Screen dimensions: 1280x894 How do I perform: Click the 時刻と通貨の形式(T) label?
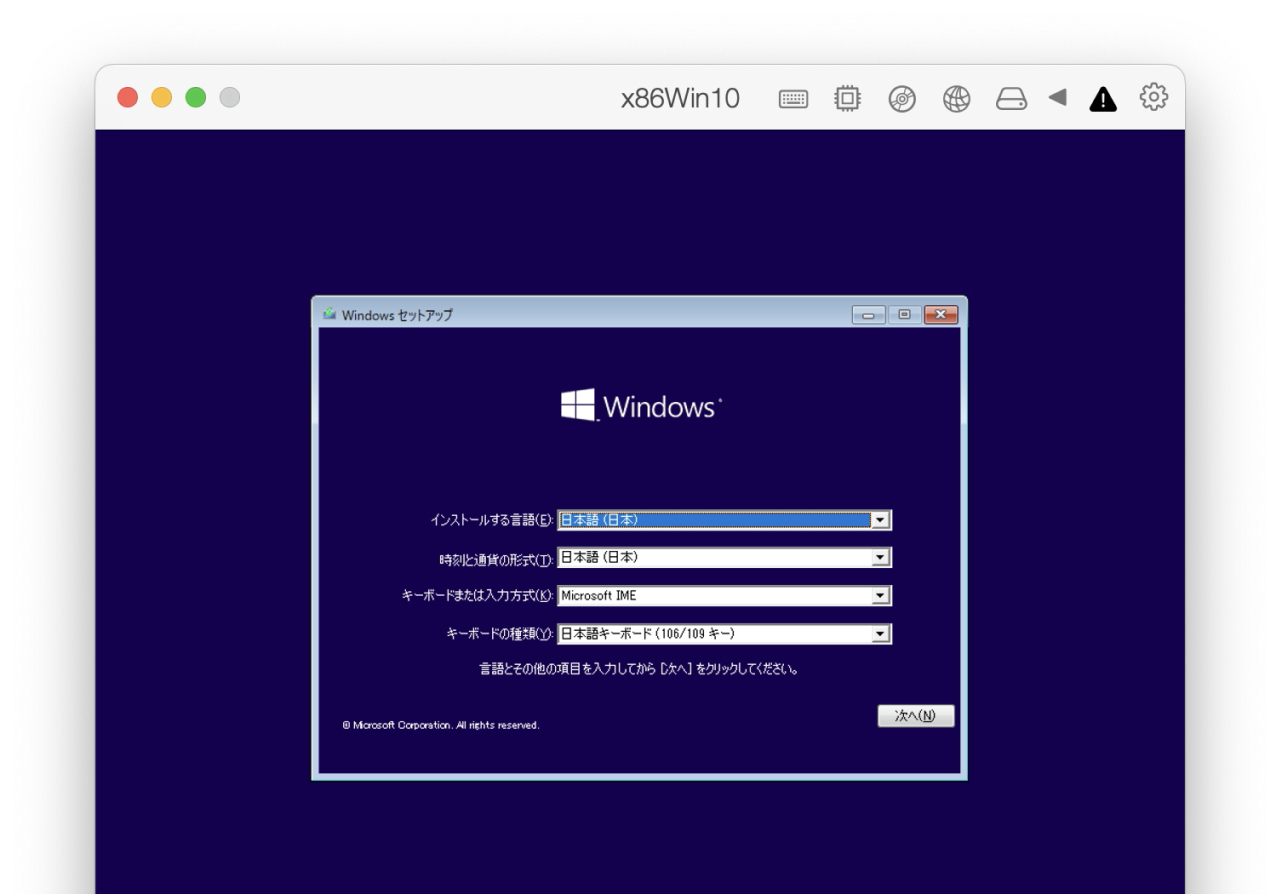496,558
